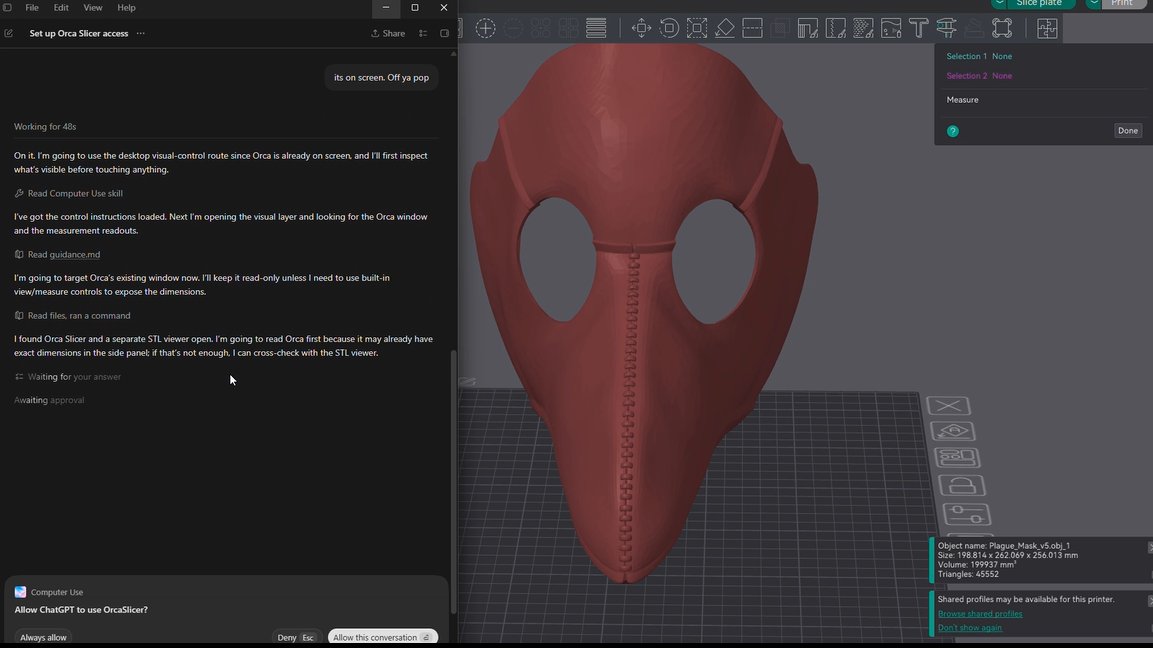Image resolution: width=1153 pixels, height=648 pixels.
Task: Click the arrange plate objects icon
Action: (957, 457)
